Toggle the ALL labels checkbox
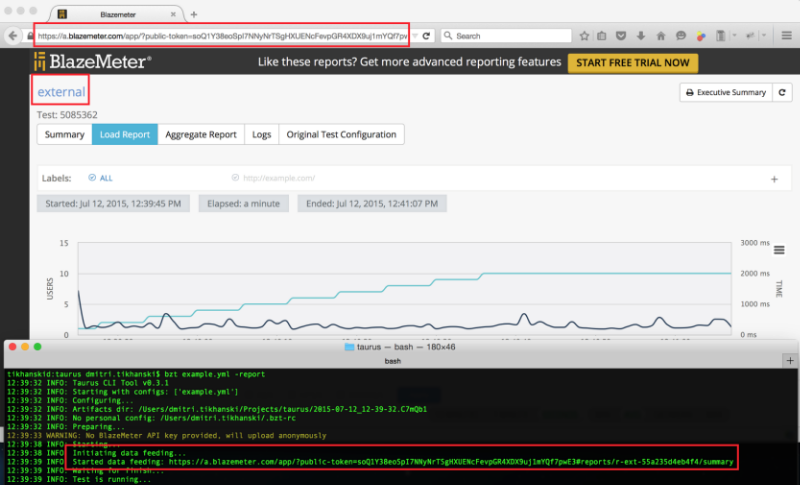Screen dimensions: 800x485 (92, 177)
